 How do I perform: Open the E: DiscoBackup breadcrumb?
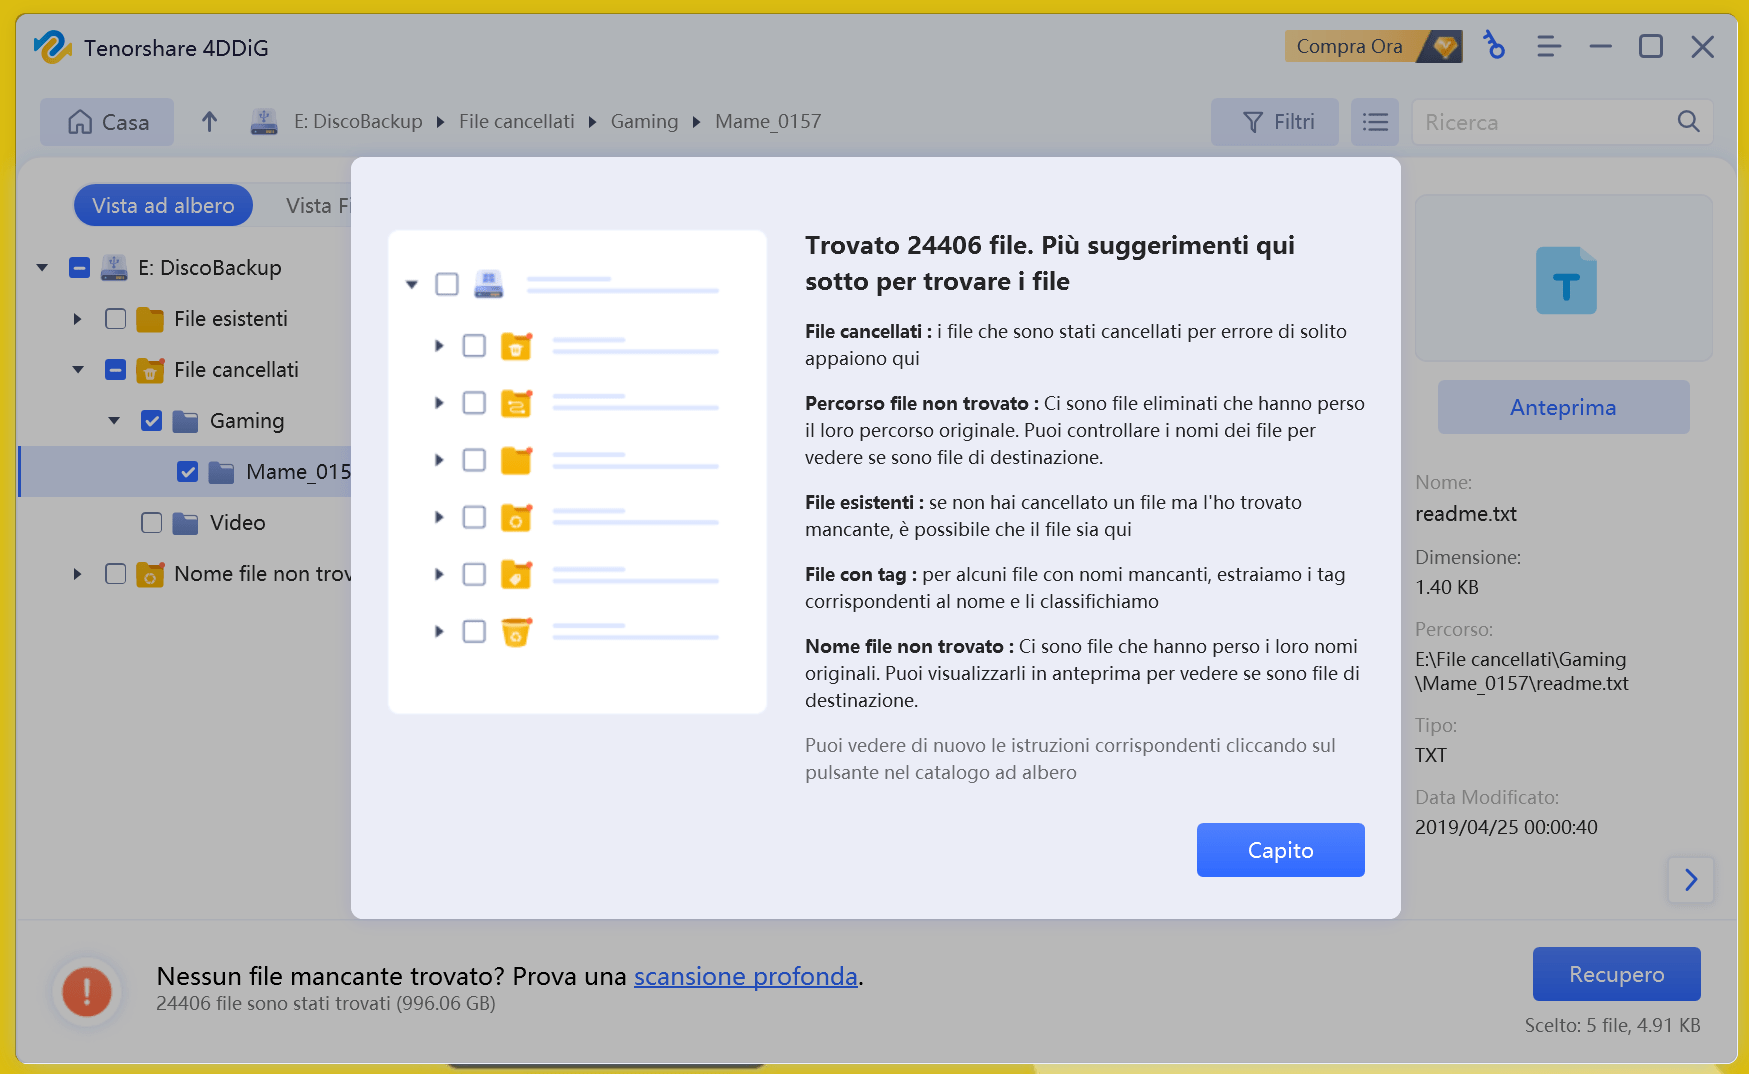pyautogui.click(x=358, y=122)
